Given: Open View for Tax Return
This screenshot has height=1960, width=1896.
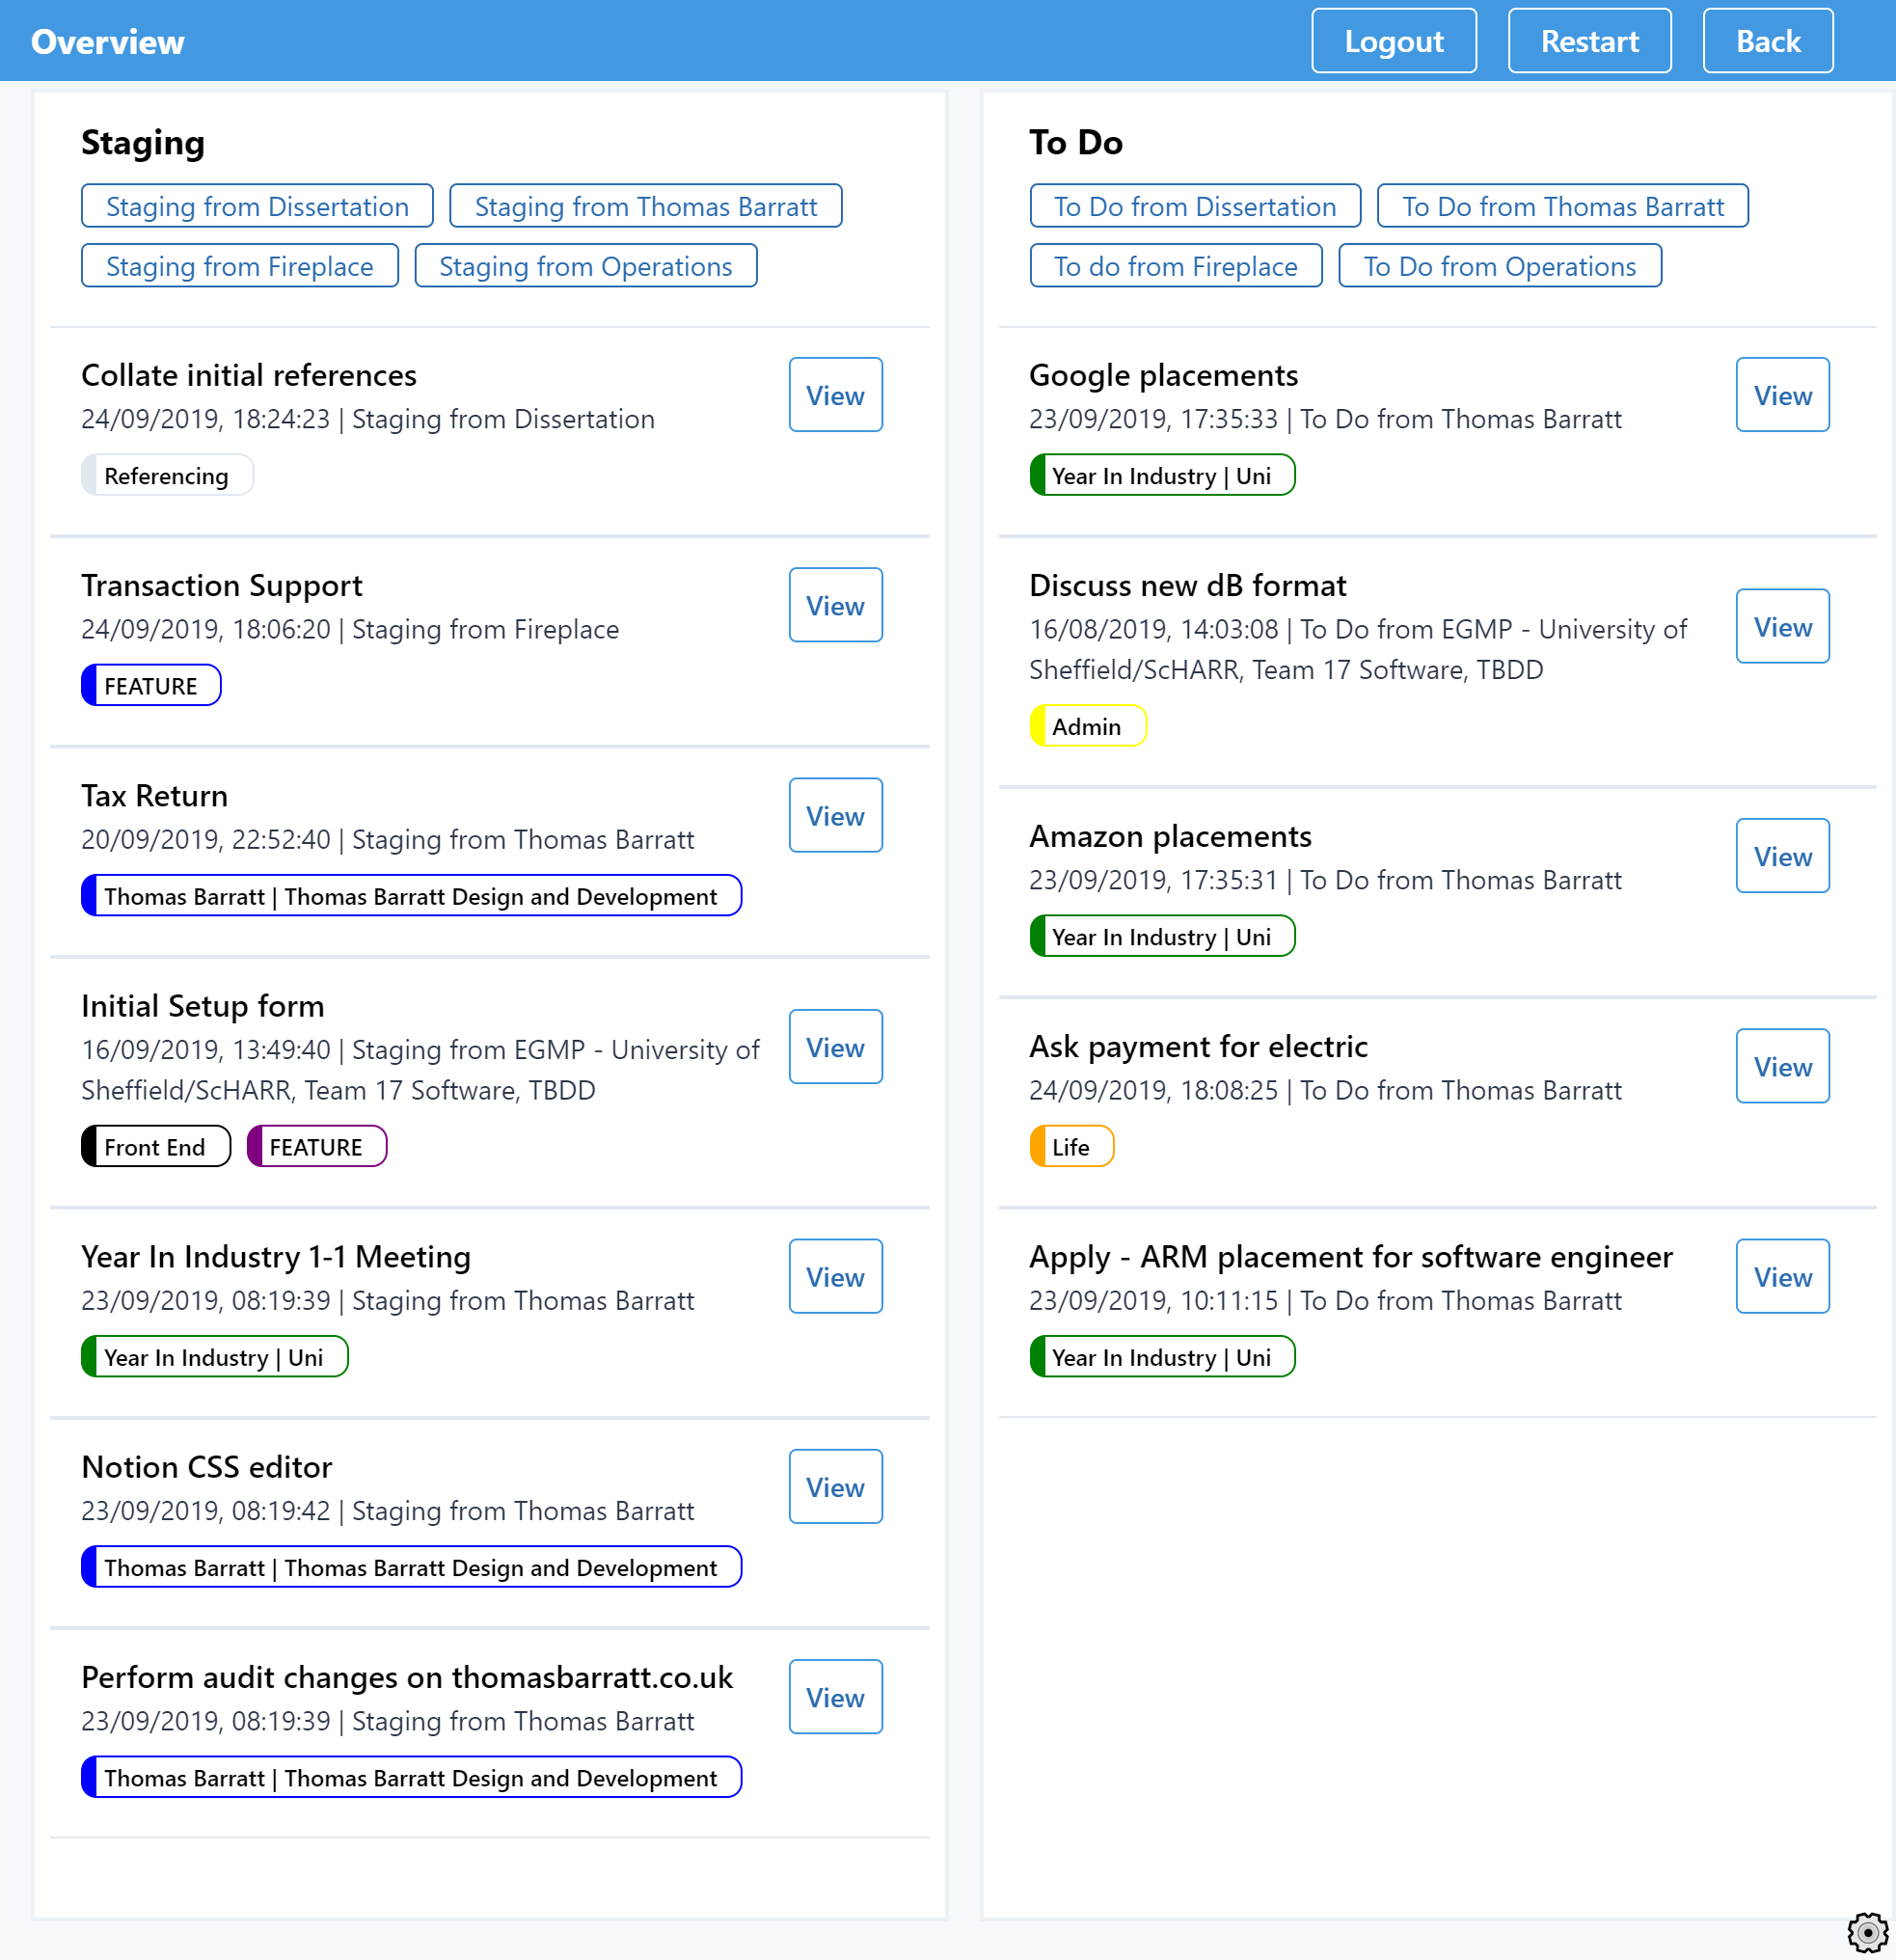Looking at the screenshot, I should coord(835,815).
